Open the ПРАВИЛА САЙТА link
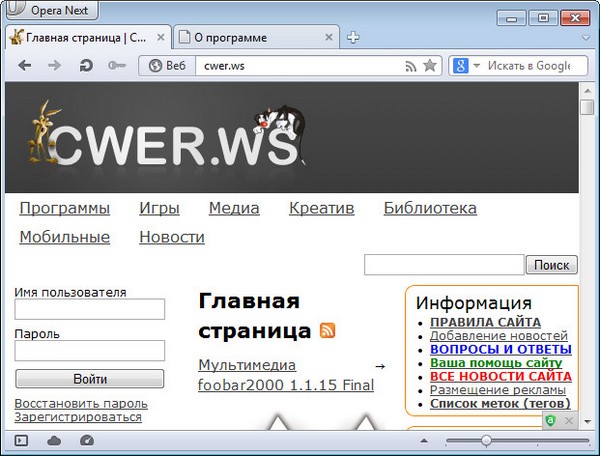The image size is (600, 456). [x=485, y=322]
